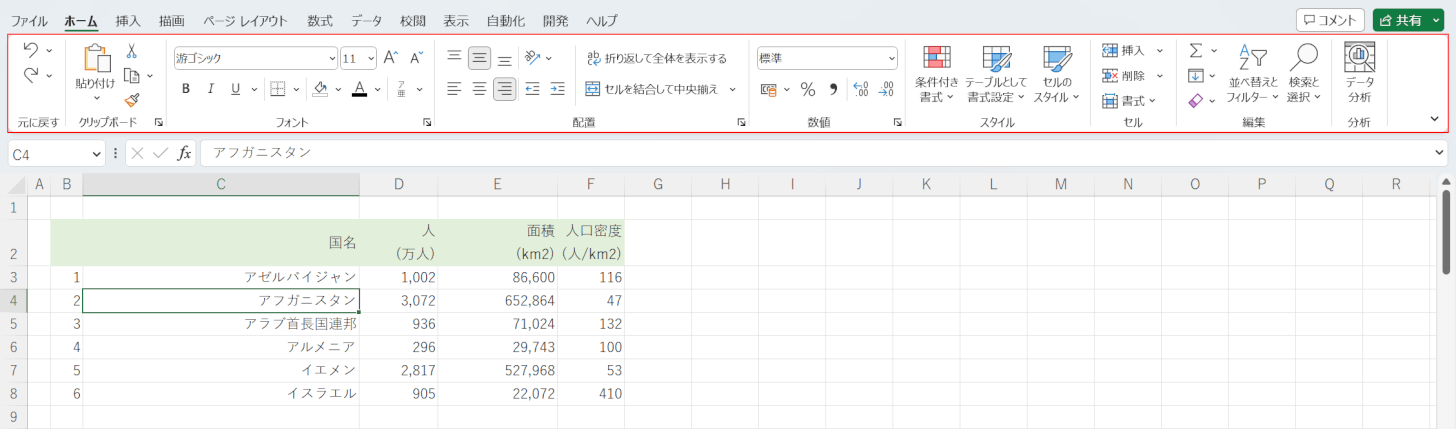Open the font name dropdown
1456x429 pixels.
point(333,58)
